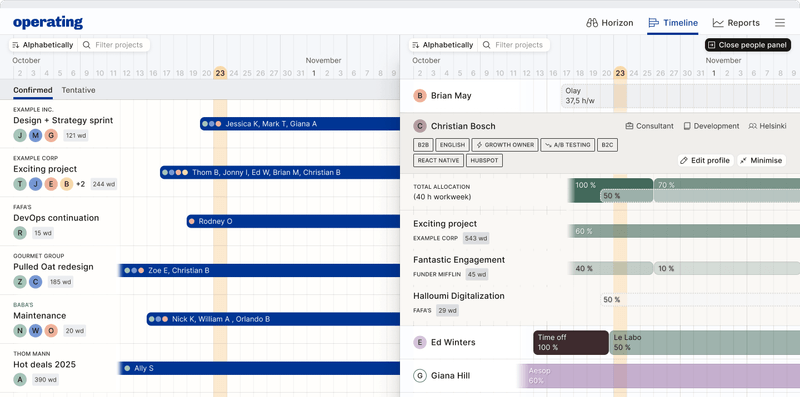Image resolution: width=800 pixels, height=397 pixels.
Task: Select the Zoe E, Christian B bar
Action: tap(259, 270)
